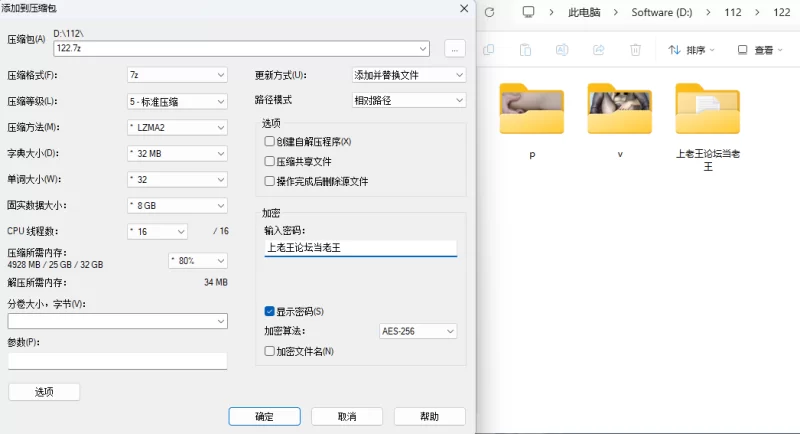Viewport: 800px width, 434px height.
Task: Click the 帮助 button
Action: click(x=430, y=416)
